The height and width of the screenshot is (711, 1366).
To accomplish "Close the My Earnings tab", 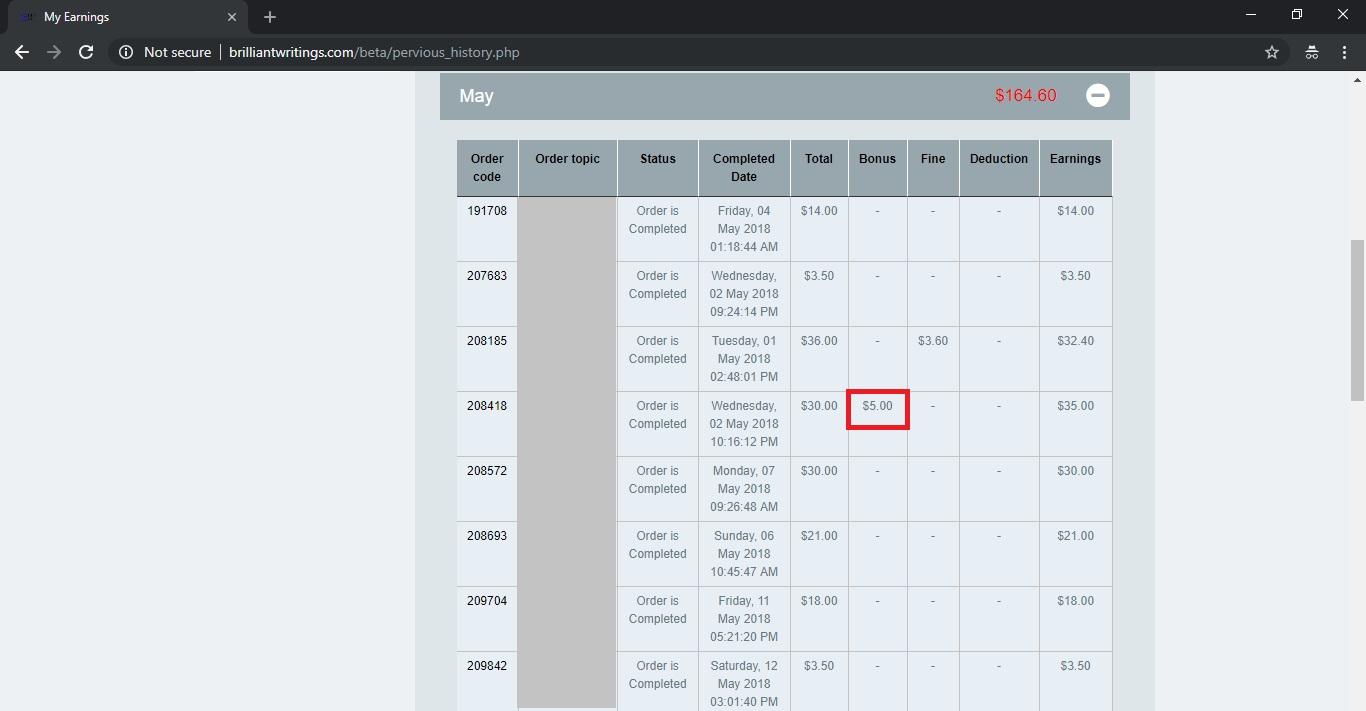I will click(232, 17).
